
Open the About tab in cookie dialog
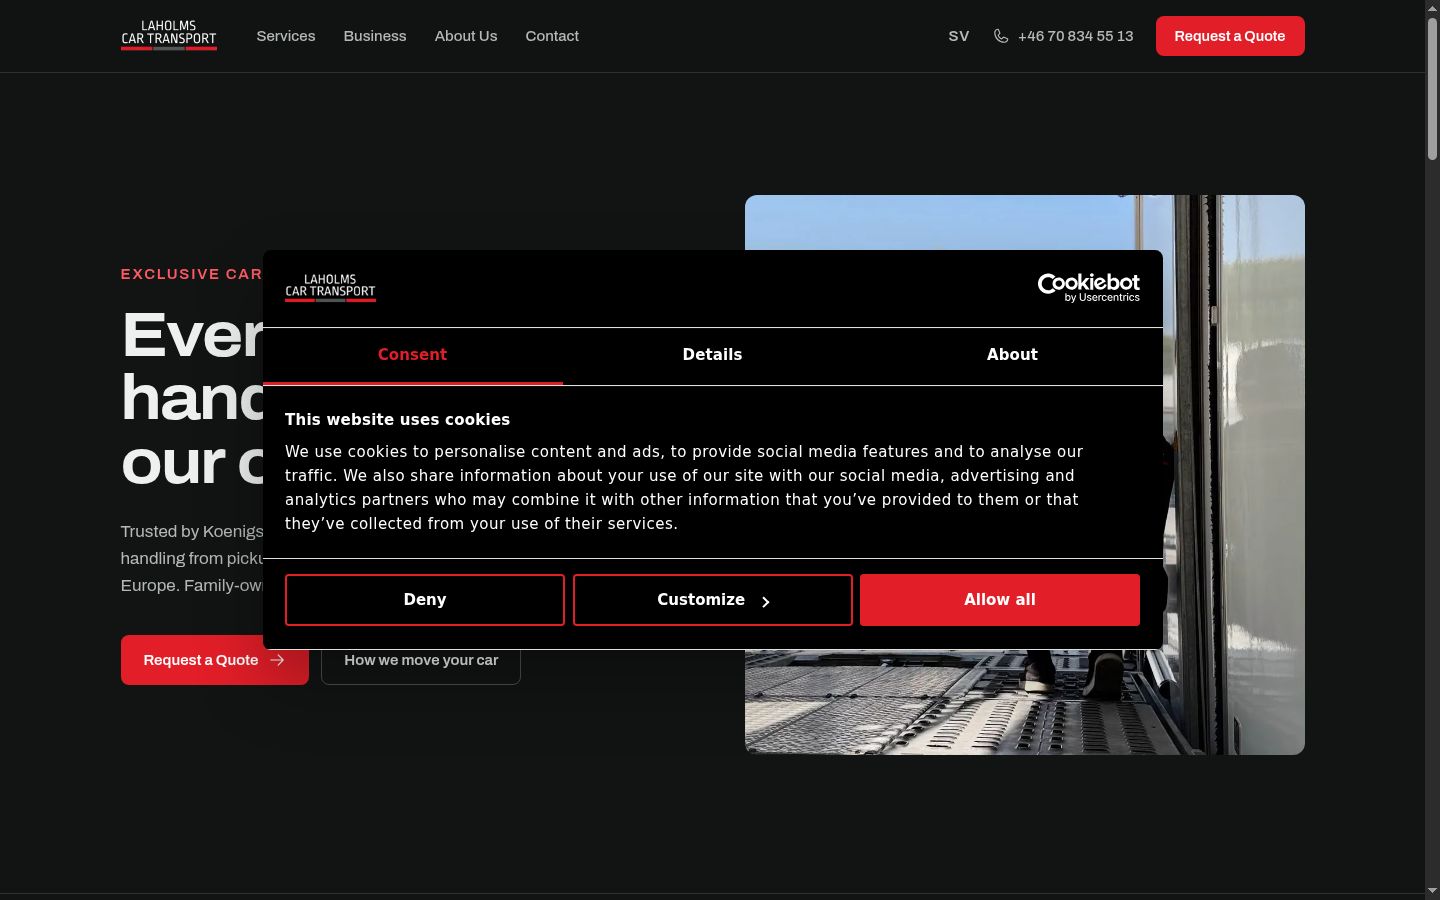(1012, 355)
